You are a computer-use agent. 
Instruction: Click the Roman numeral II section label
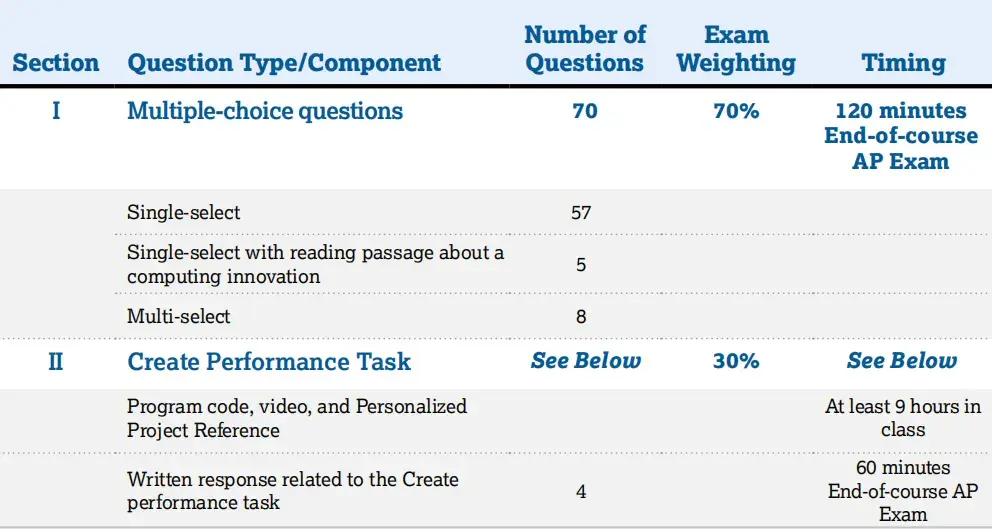click(x=56, y=361)
